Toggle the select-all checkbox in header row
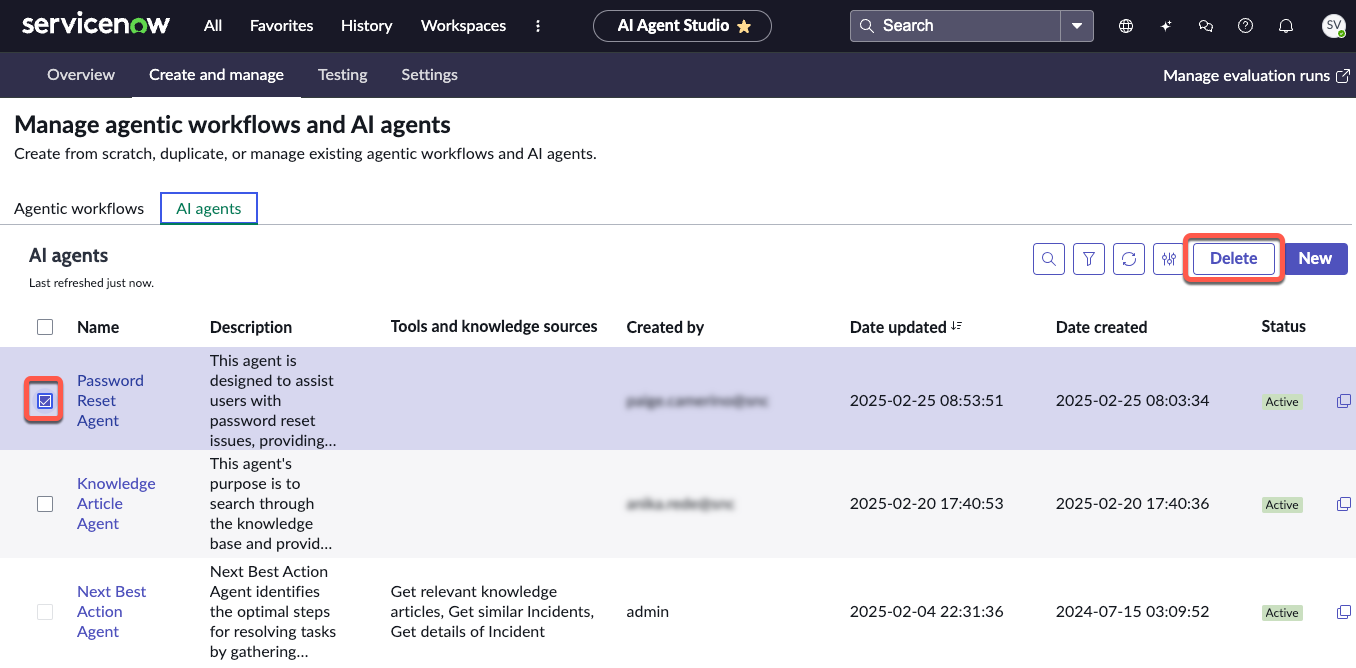This screenshot has height=668, width=1356. coord(45,327)
